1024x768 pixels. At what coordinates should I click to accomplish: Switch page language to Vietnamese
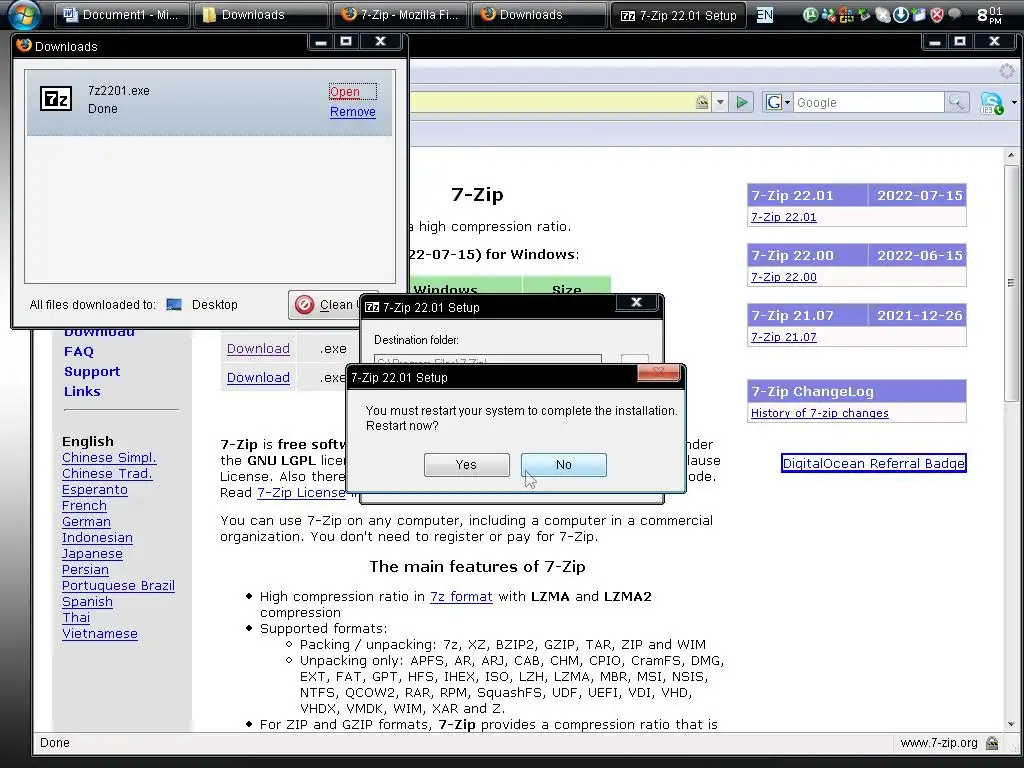100,633
